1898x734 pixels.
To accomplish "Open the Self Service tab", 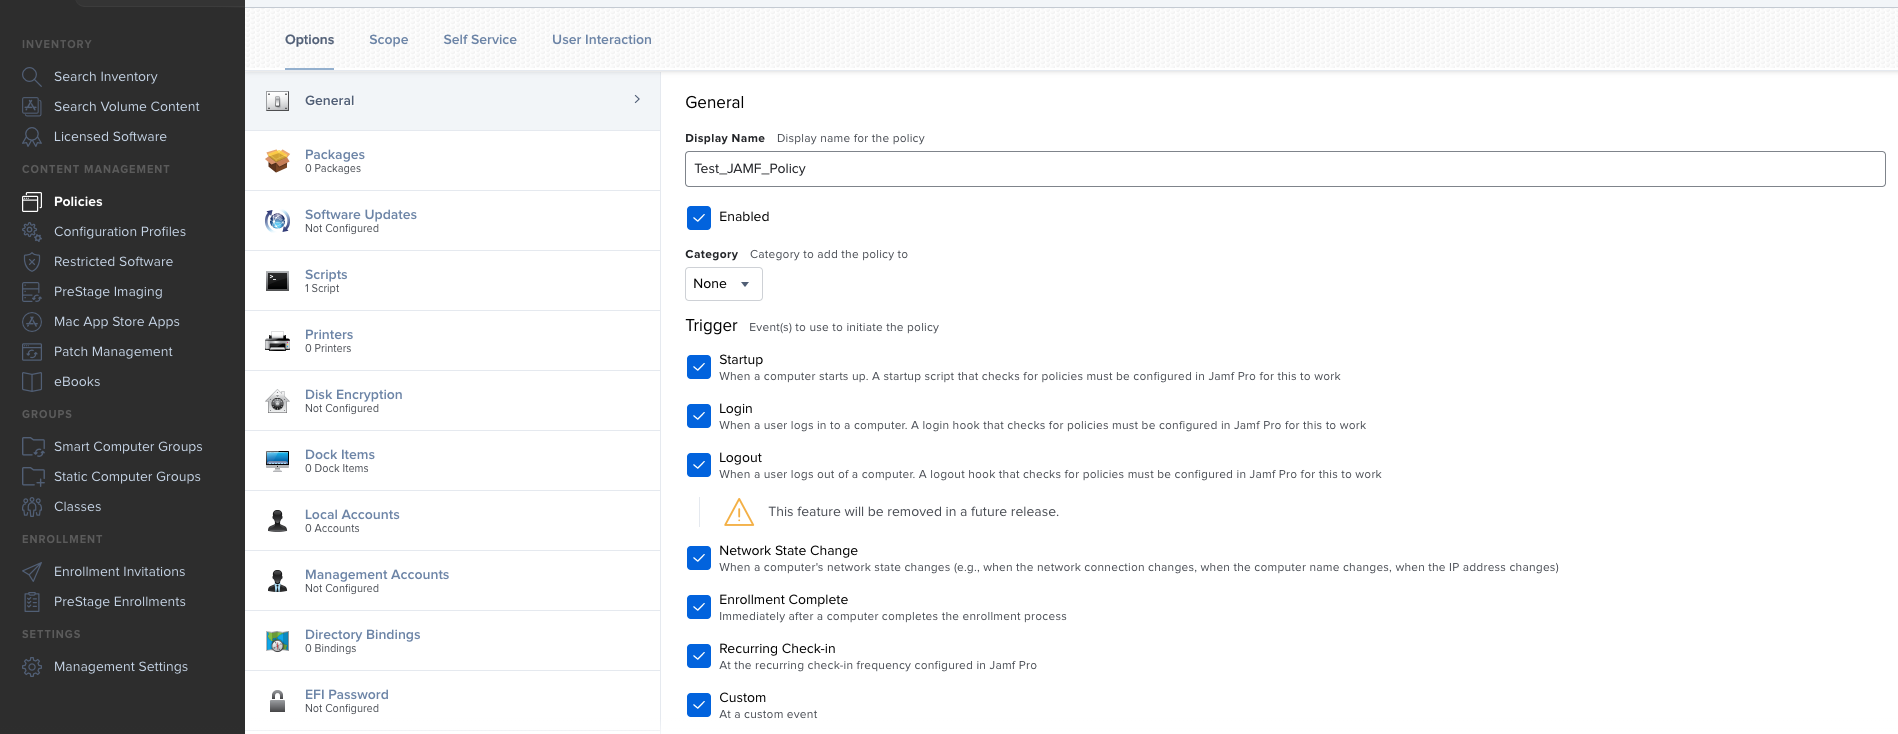I will point(480,40).
